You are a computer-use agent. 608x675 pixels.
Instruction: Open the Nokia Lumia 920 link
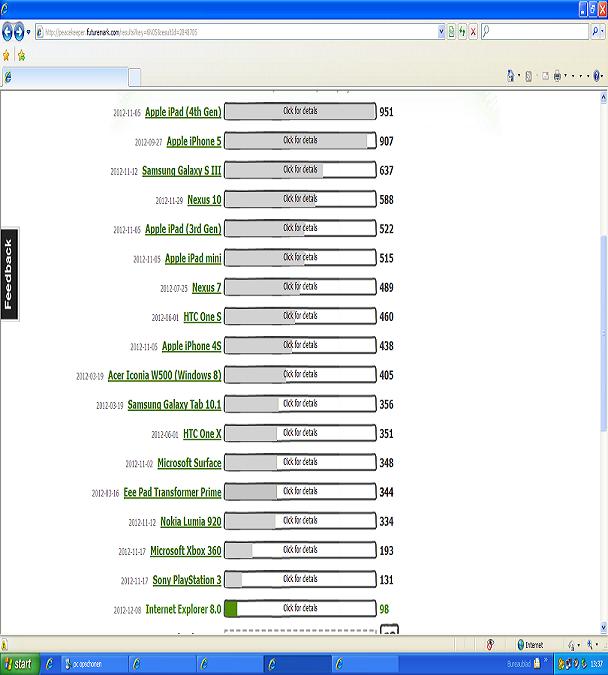pos(191,522)
